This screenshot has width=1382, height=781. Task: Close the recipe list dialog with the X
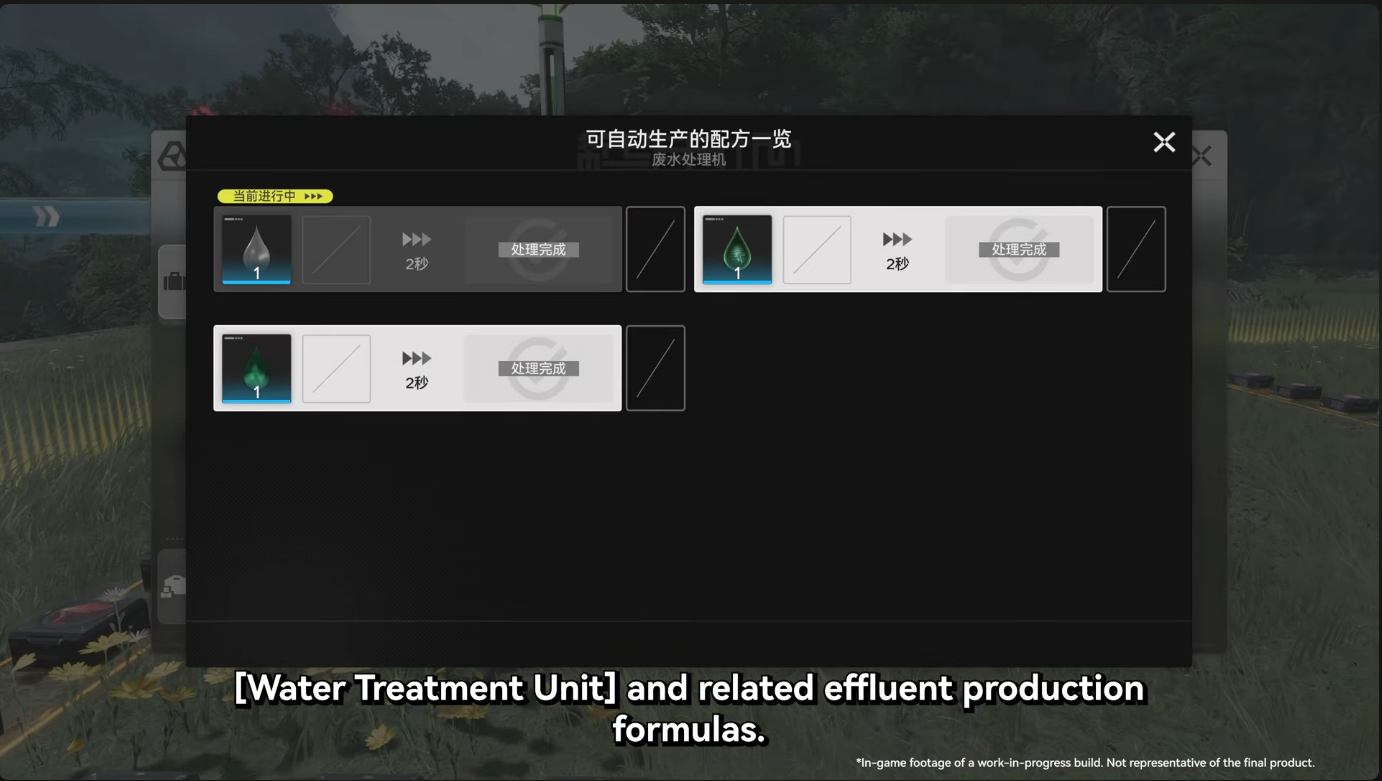[x=1164, y=142]
